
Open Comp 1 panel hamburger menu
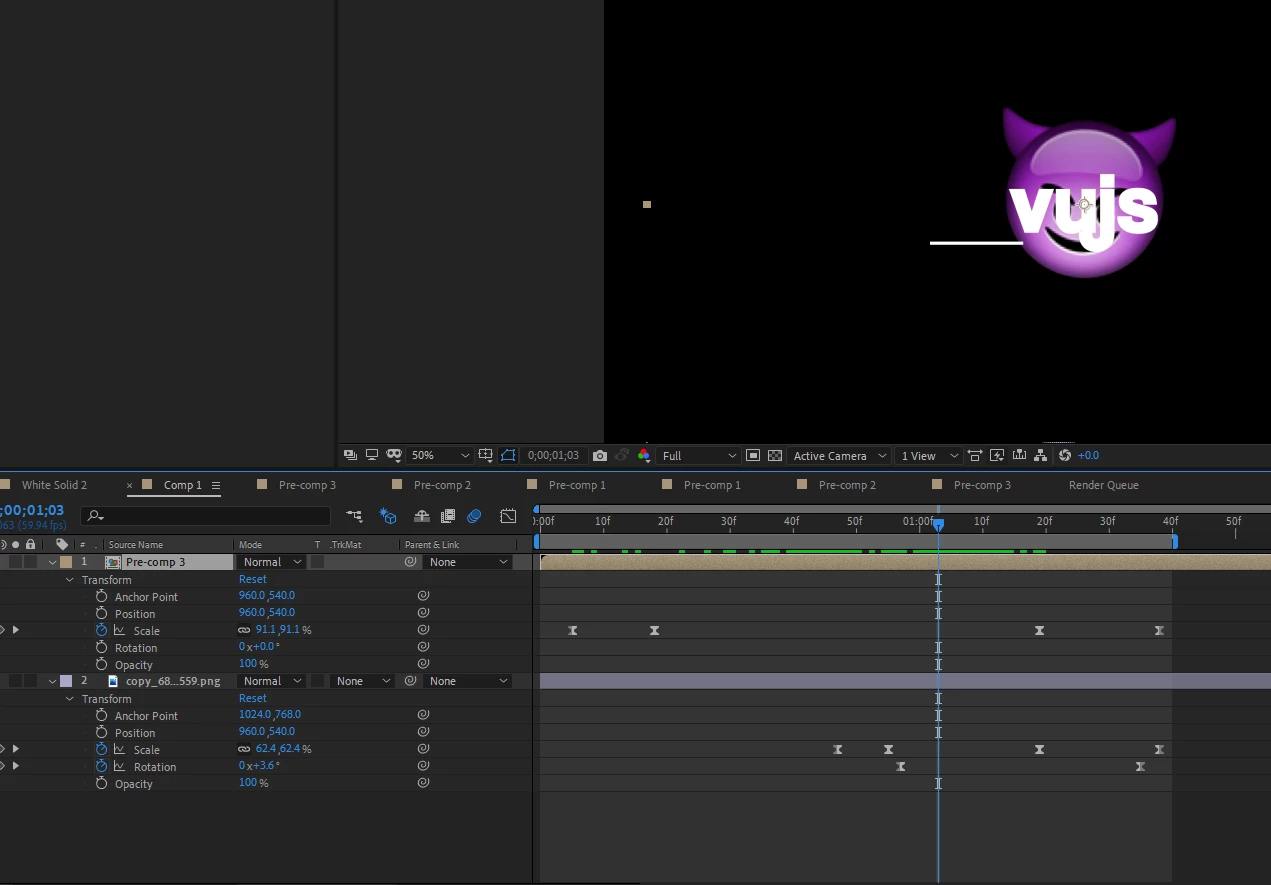point(215,485)
